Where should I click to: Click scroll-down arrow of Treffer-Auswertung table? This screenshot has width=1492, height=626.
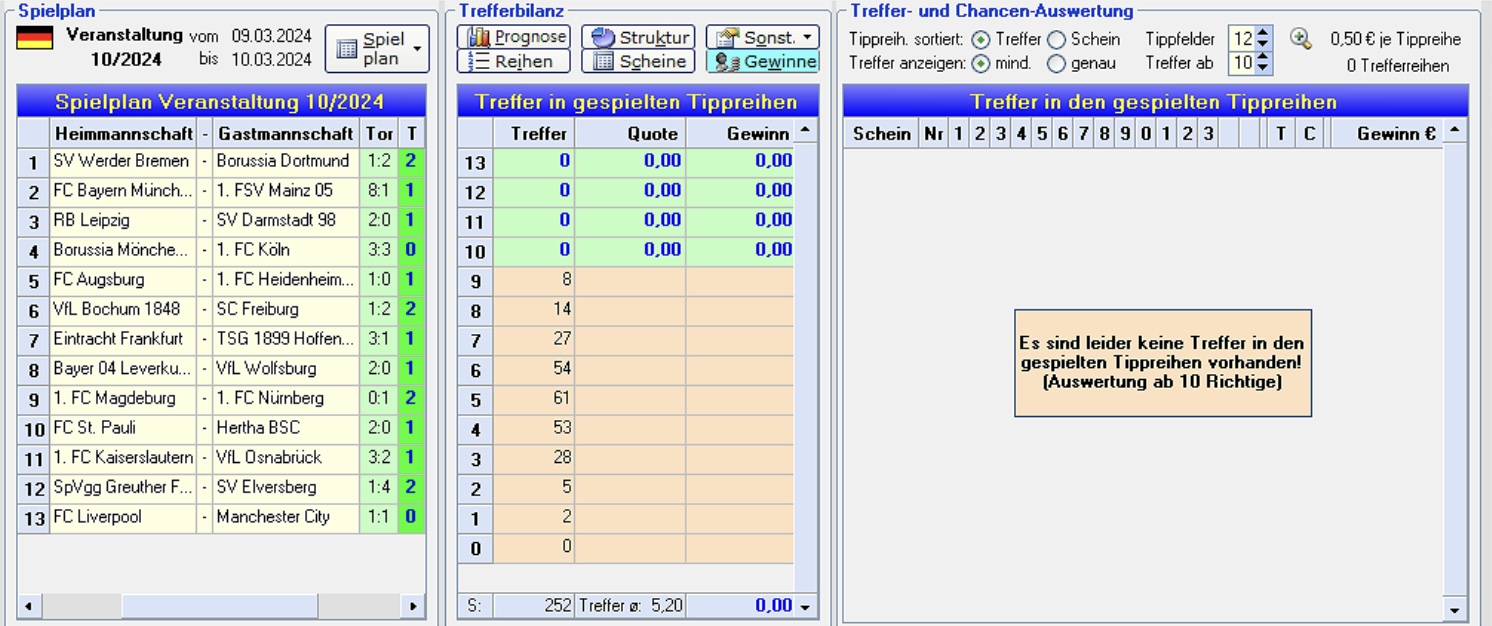(x=1455, y=609)
